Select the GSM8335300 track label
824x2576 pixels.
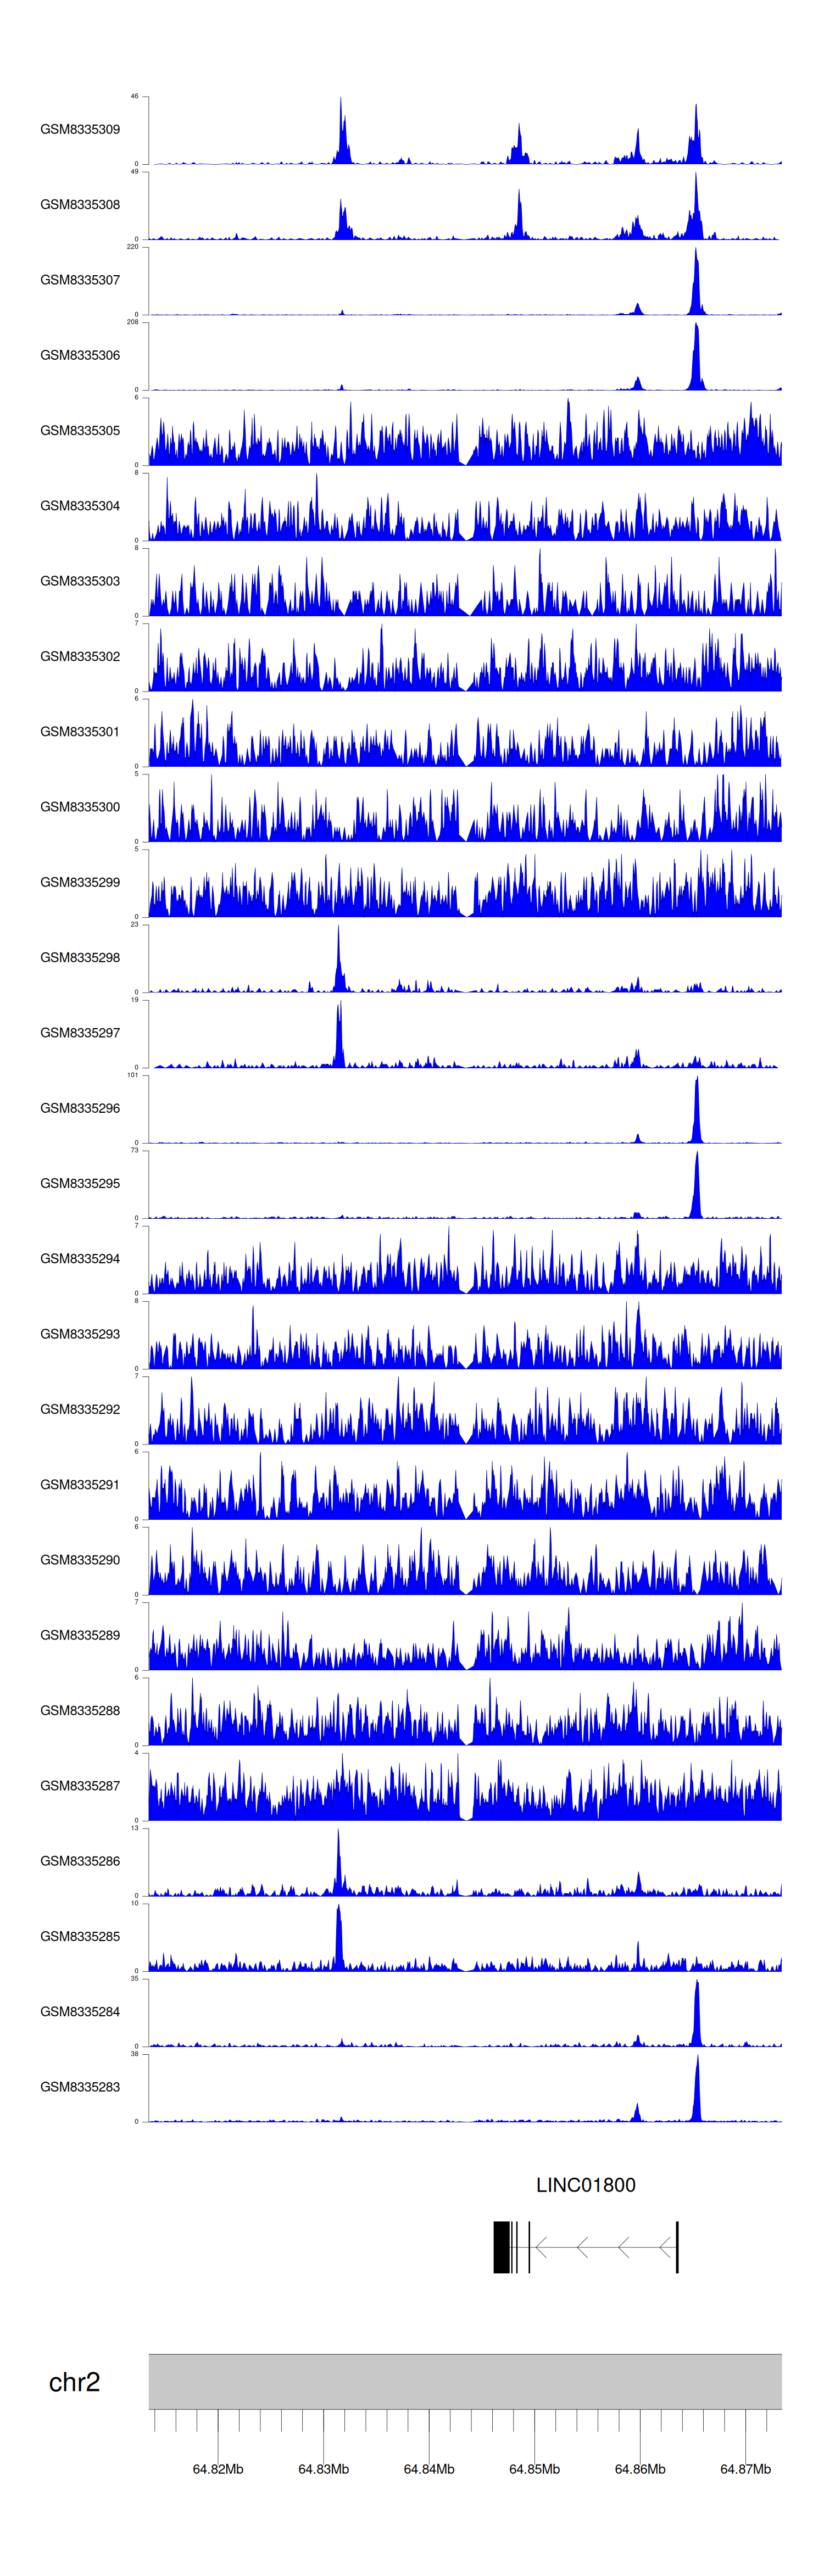[x=80, y=807]
